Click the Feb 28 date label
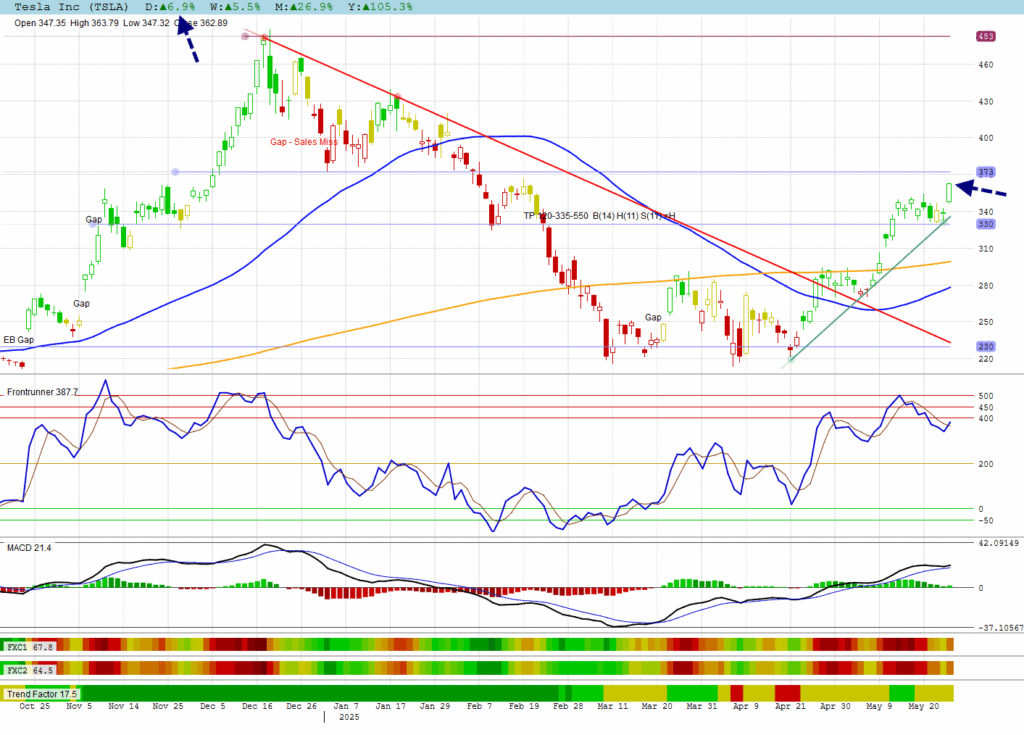This screenshot has width=1024, height=735. [x=569, y=706]
